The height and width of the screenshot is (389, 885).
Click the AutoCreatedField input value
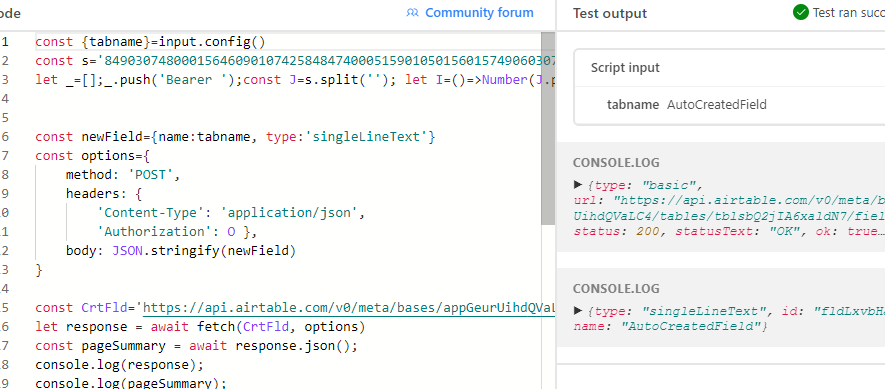pos(717,104)
